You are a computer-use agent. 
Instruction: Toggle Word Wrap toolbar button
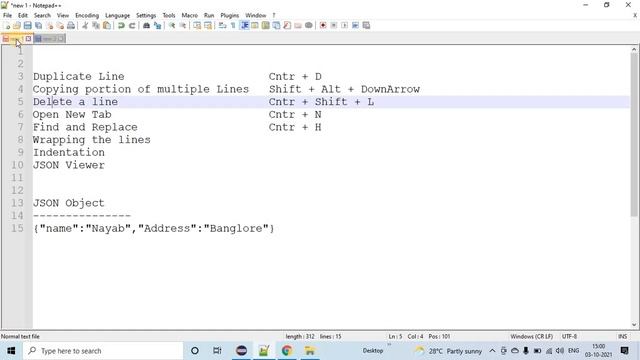click(x=222, y=25)
